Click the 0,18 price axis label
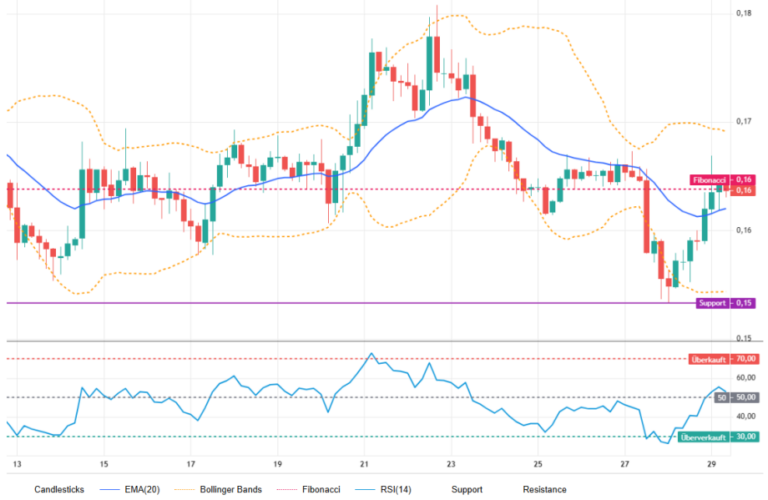The image size is (768, 500). click(744, 13)
